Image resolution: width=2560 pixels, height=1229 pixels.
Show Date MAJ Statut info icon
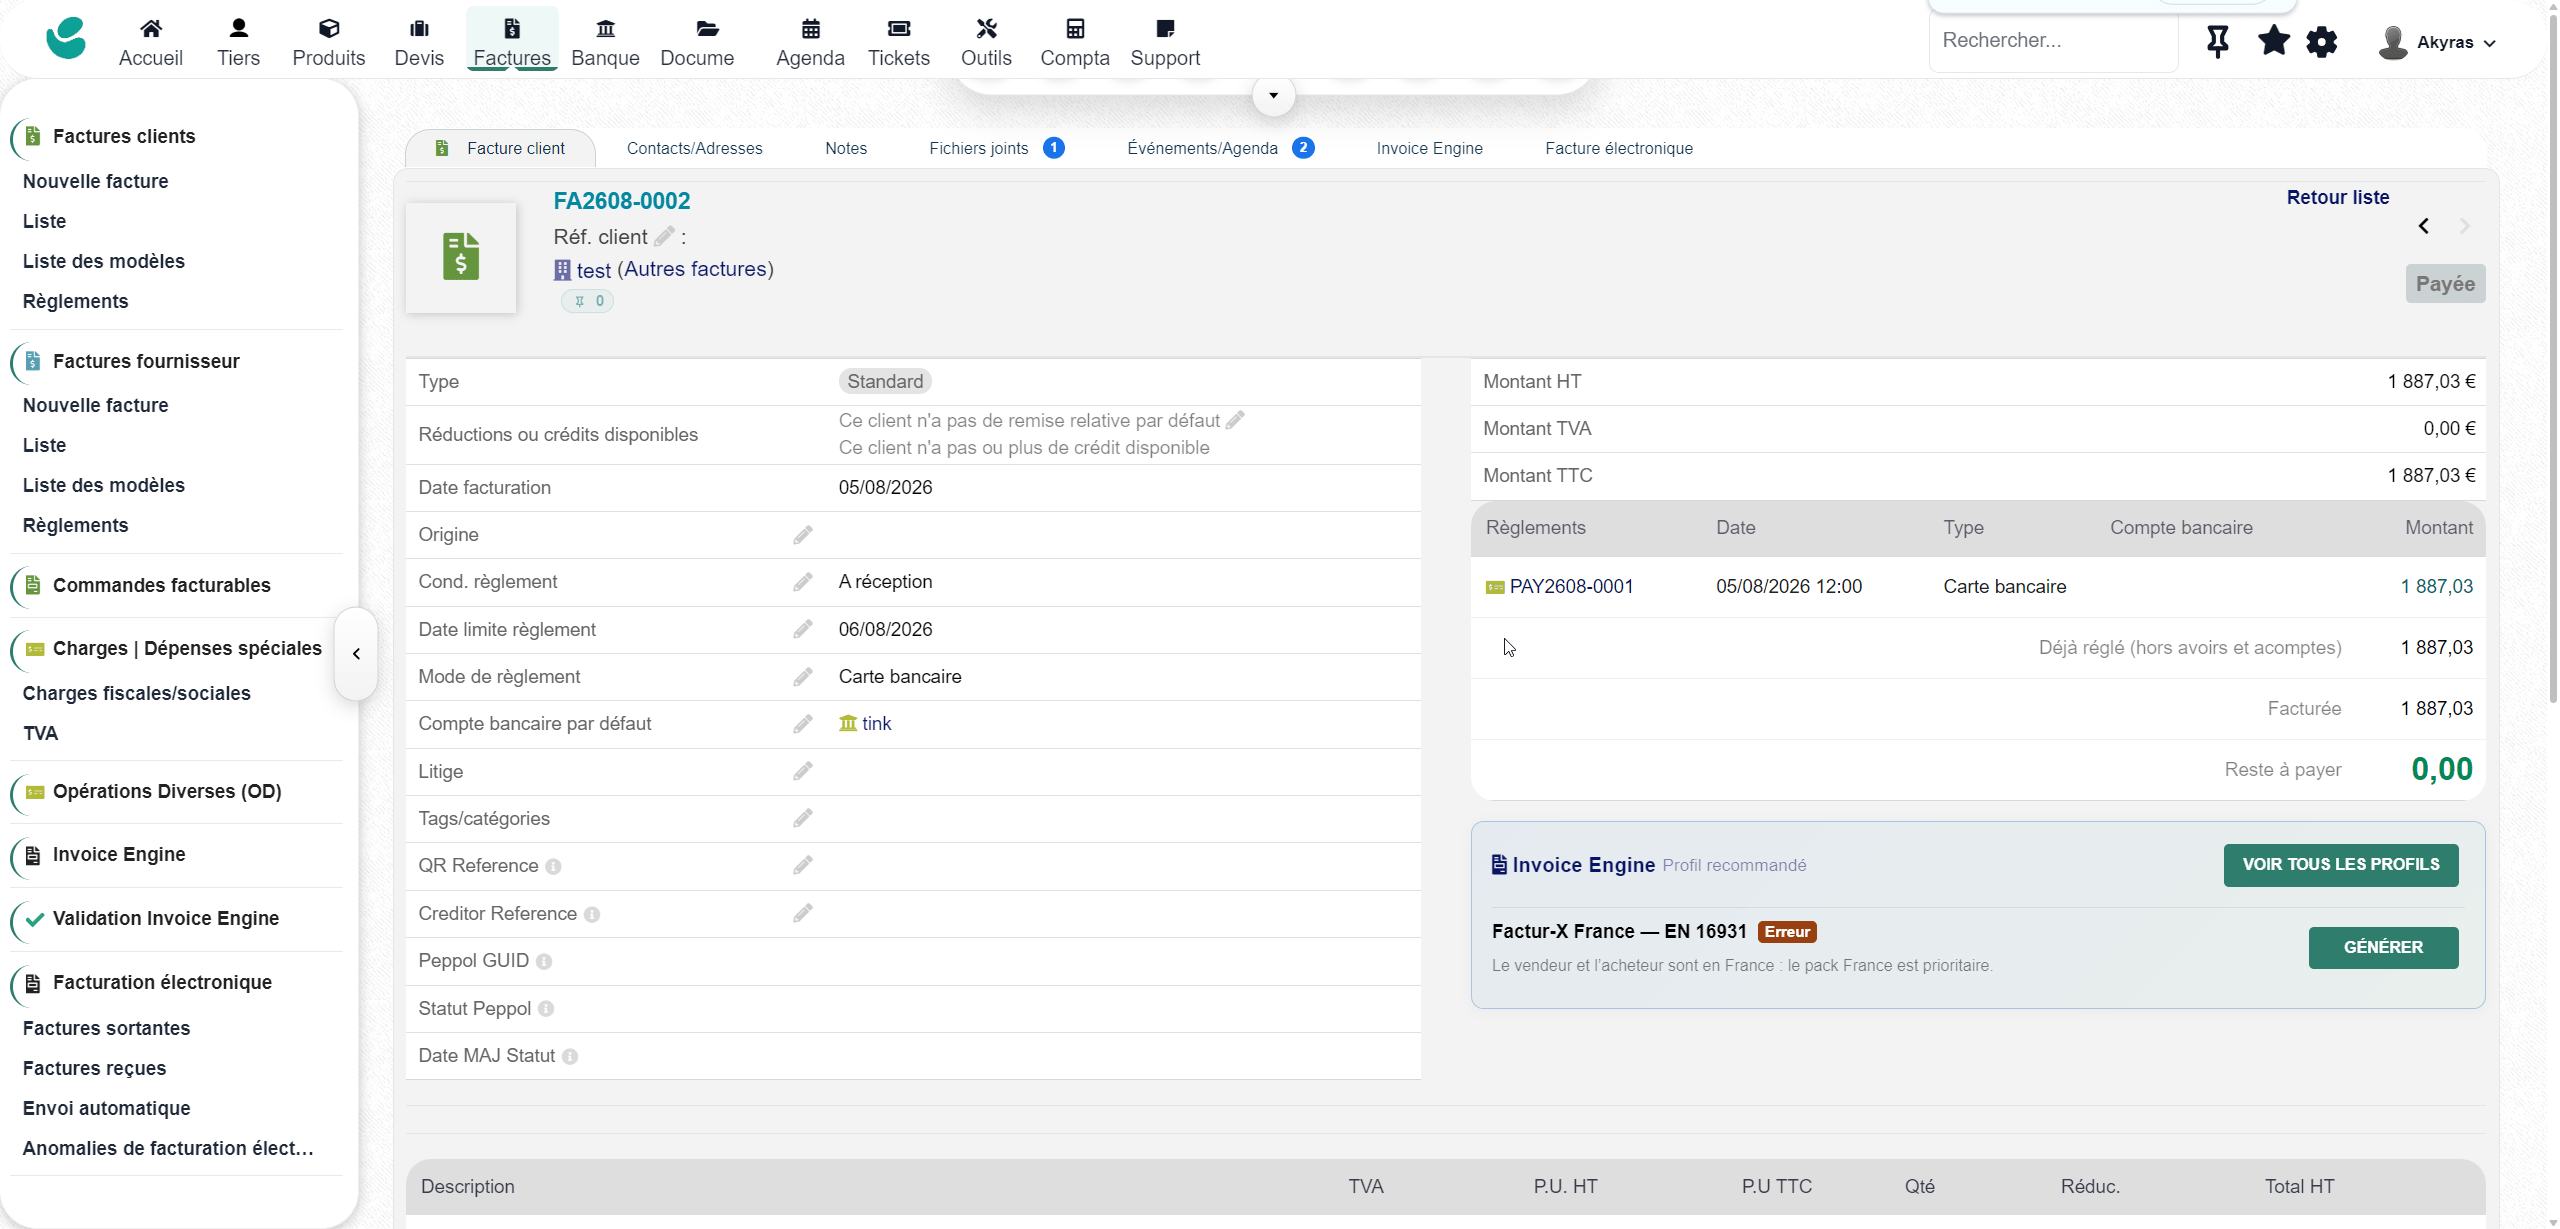(x=570, y=1057)
